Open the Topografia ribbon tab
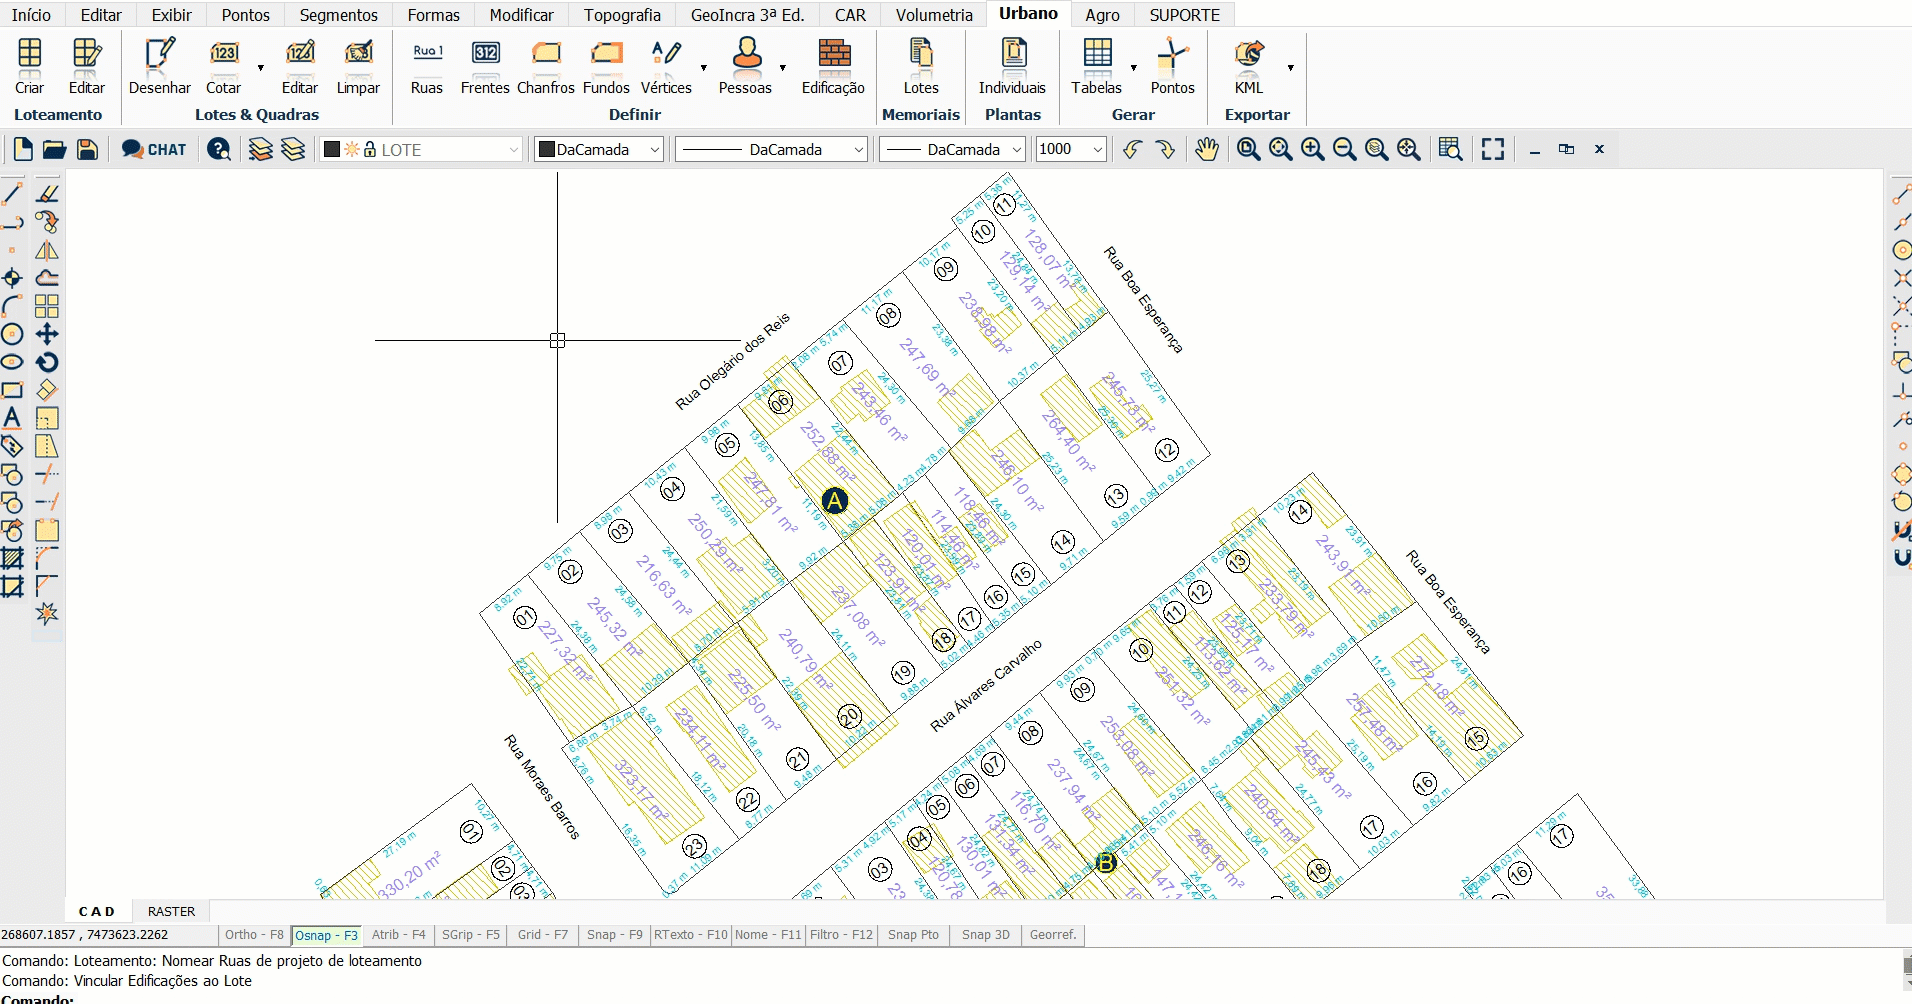Image resolution: width=1912 pixels, height=1004 pixels. tap(622, 15)
